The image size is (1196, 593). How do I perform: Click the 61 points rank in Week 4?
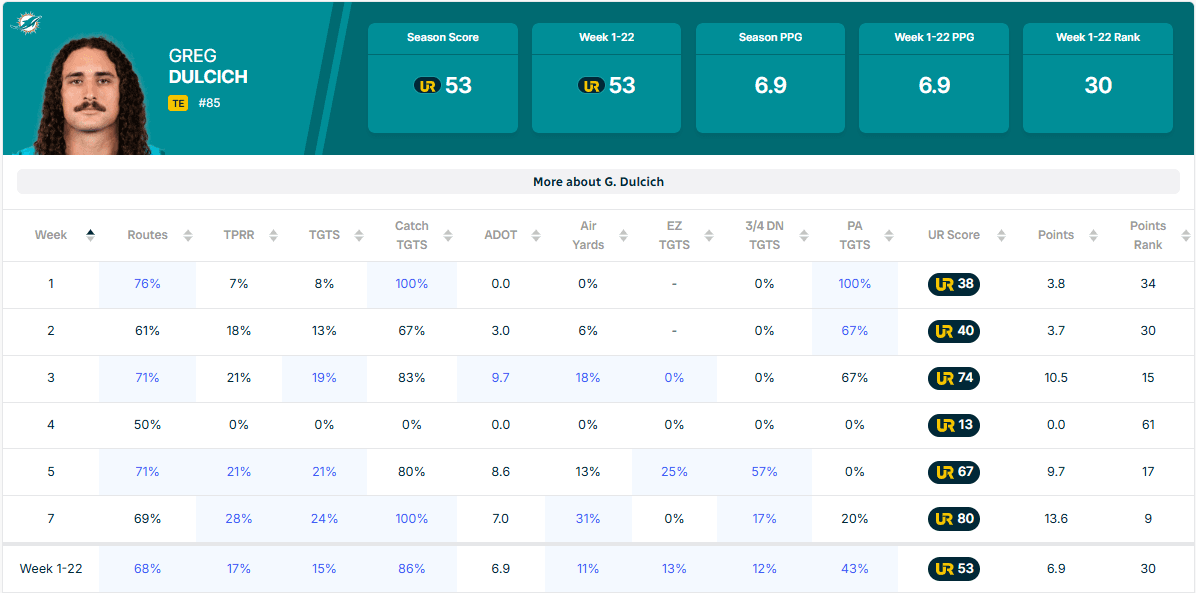pyautogui.click(x=1148, y=424)
